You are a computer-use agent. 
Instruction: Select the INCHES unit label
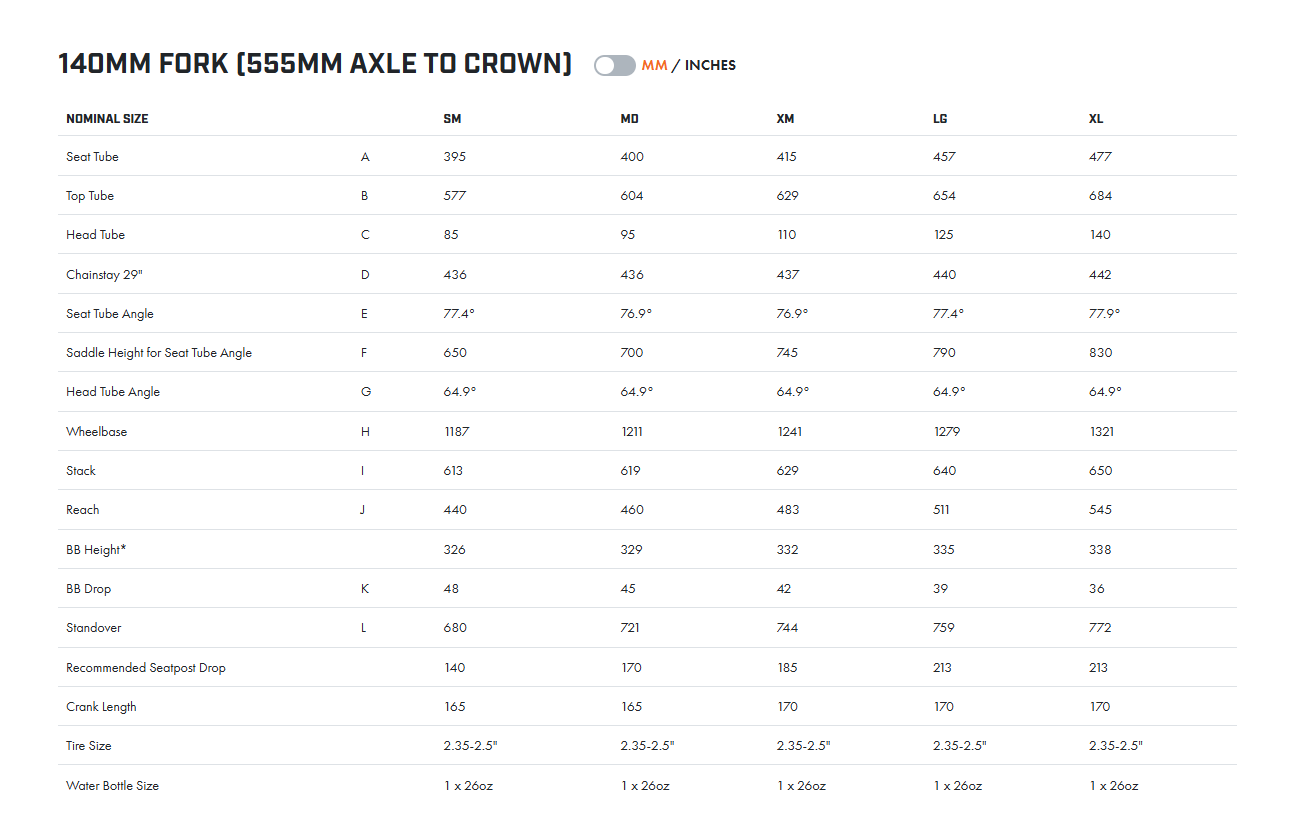tap(710, 65)
